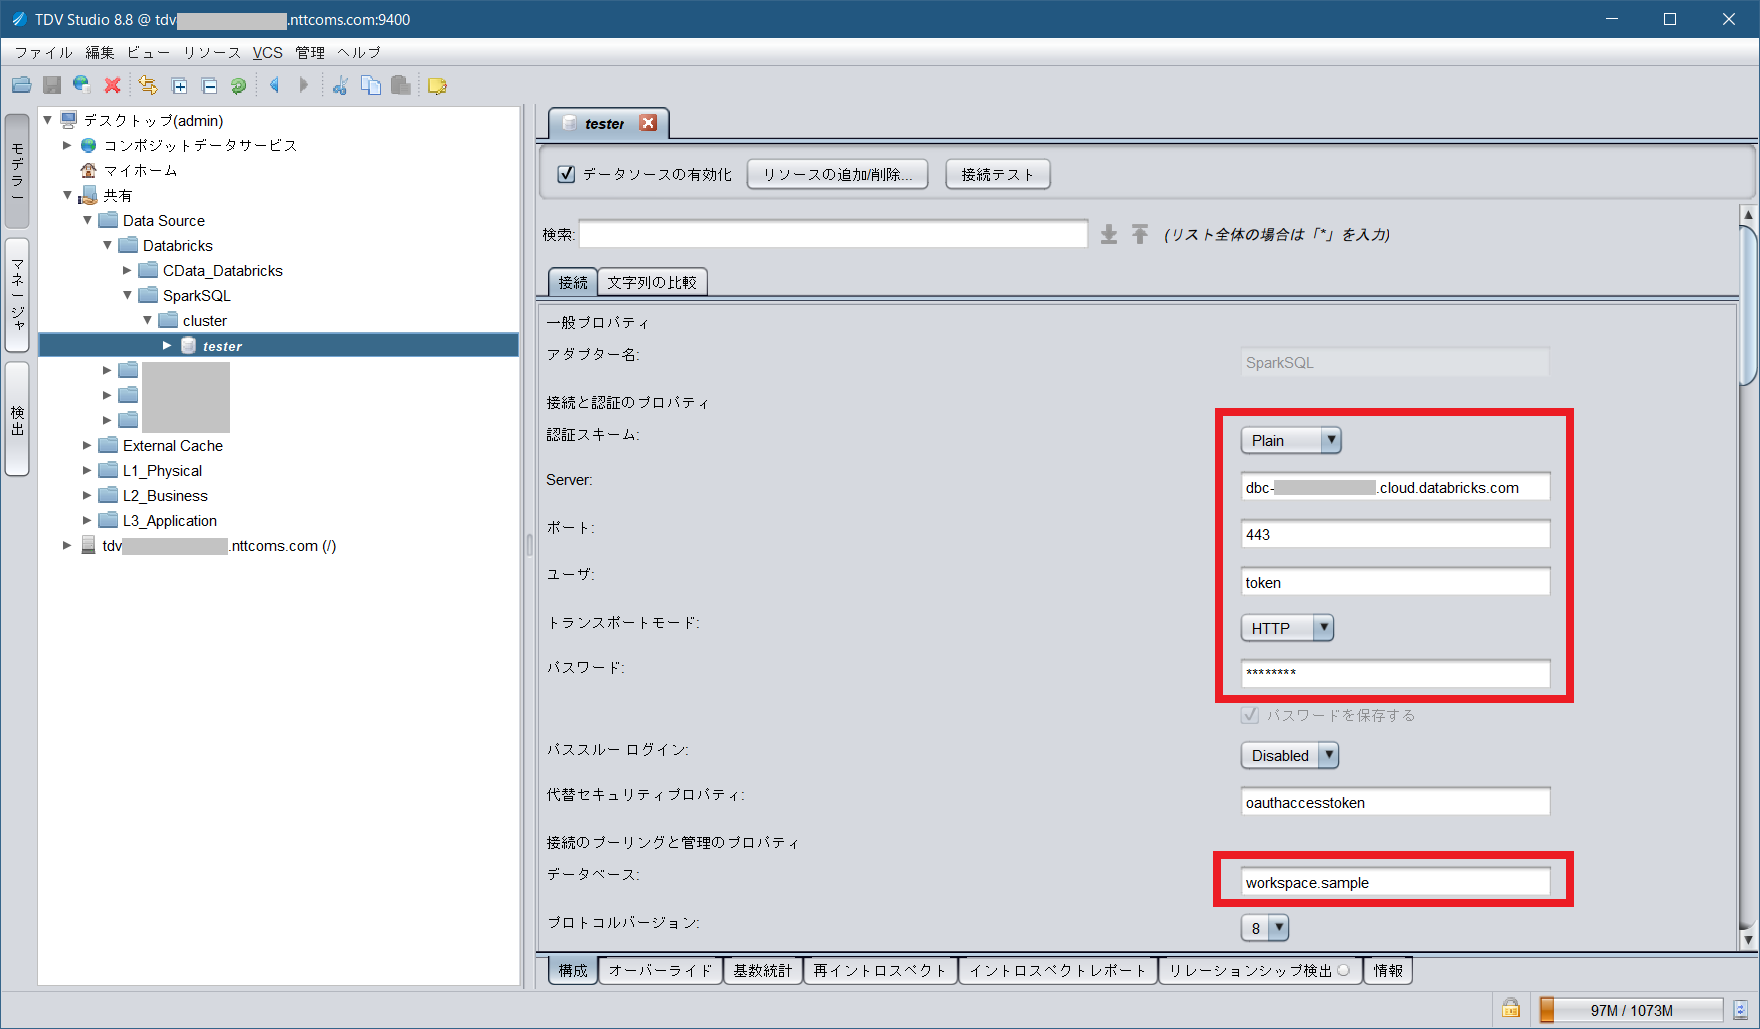Screen dimensions: 1760x1029
Task: Click the red X delete icon
Action: pos(112,86)
